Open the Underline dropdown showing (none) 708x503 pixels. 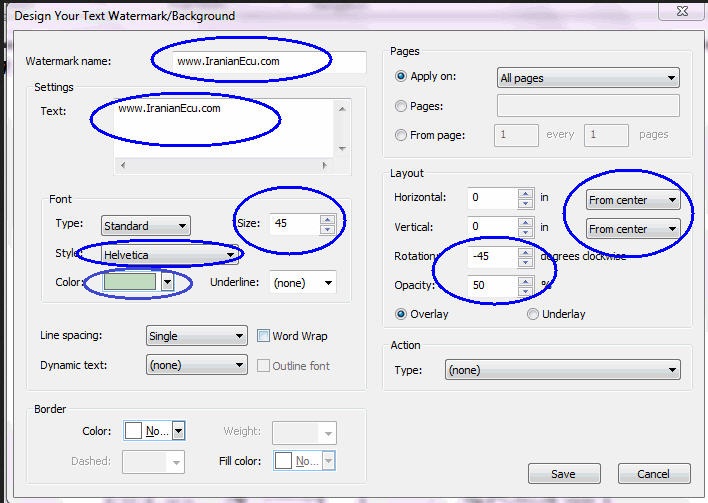[x=303, y=283]
